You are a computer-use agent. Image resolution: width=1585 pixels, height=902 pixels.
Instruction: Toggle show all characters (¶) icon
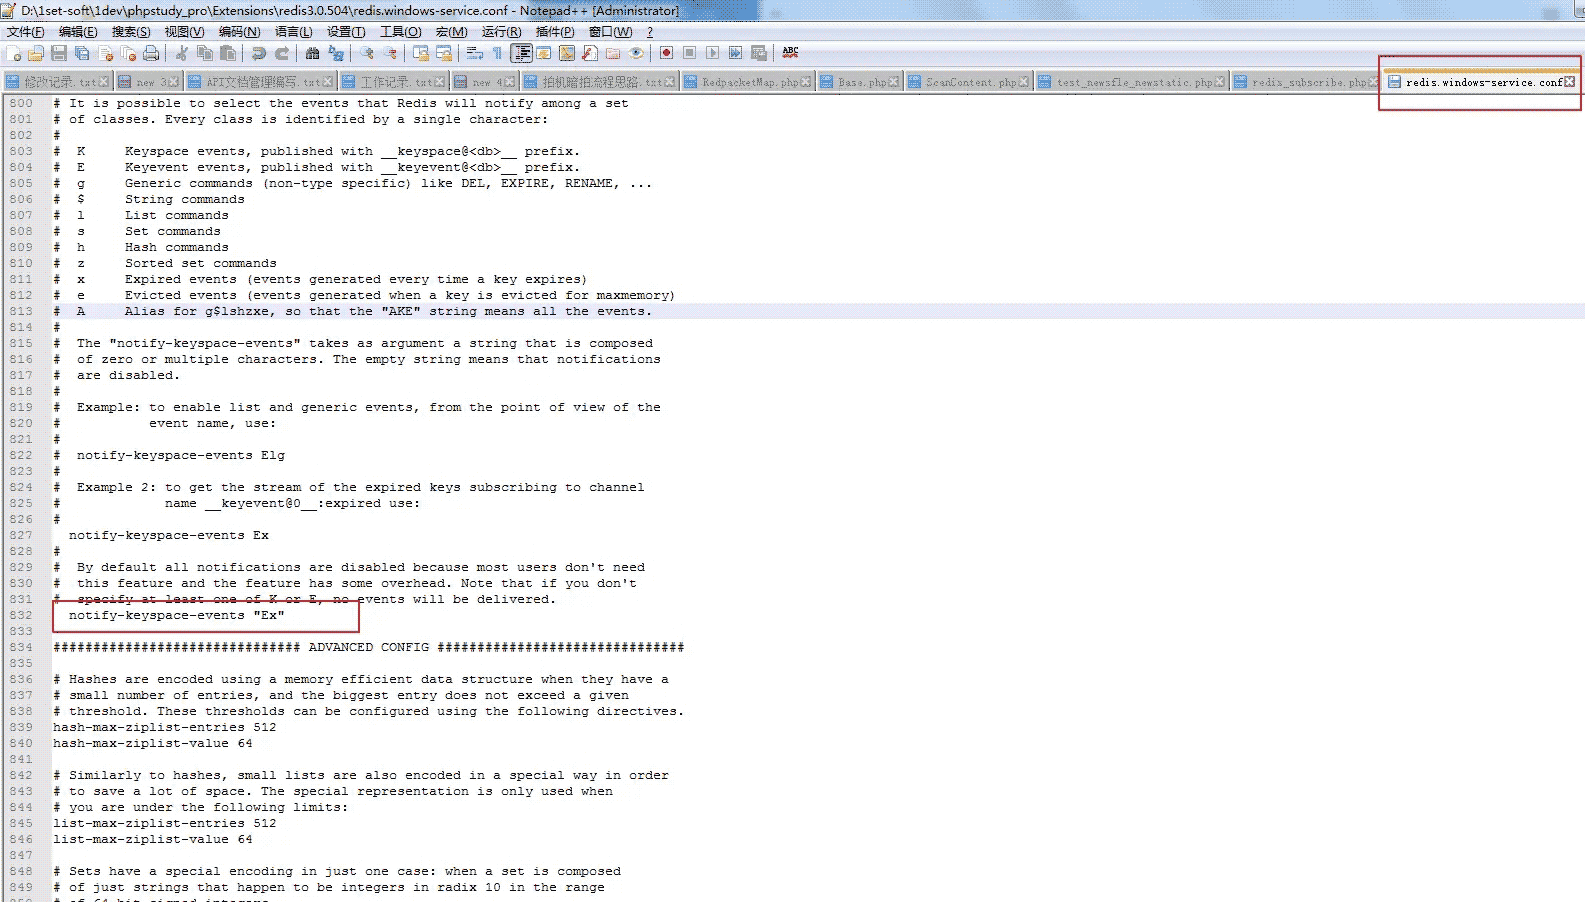497,53
